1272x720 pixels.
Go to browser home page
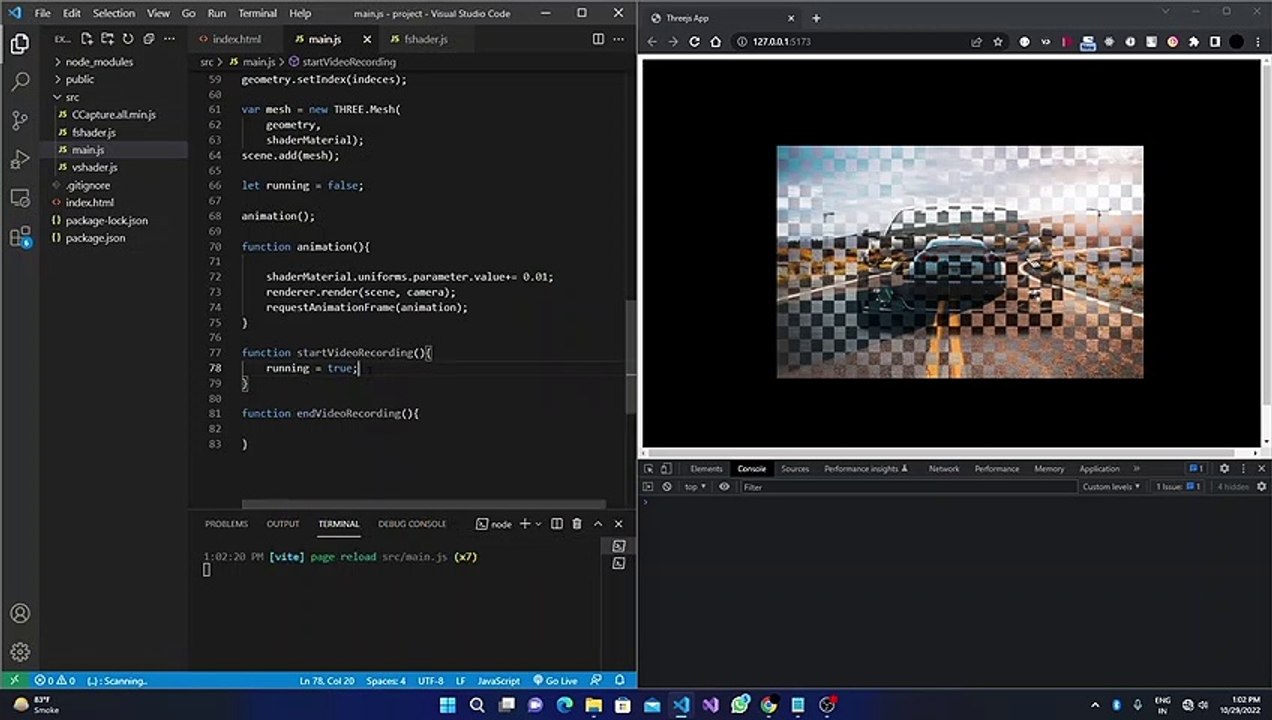715,42
